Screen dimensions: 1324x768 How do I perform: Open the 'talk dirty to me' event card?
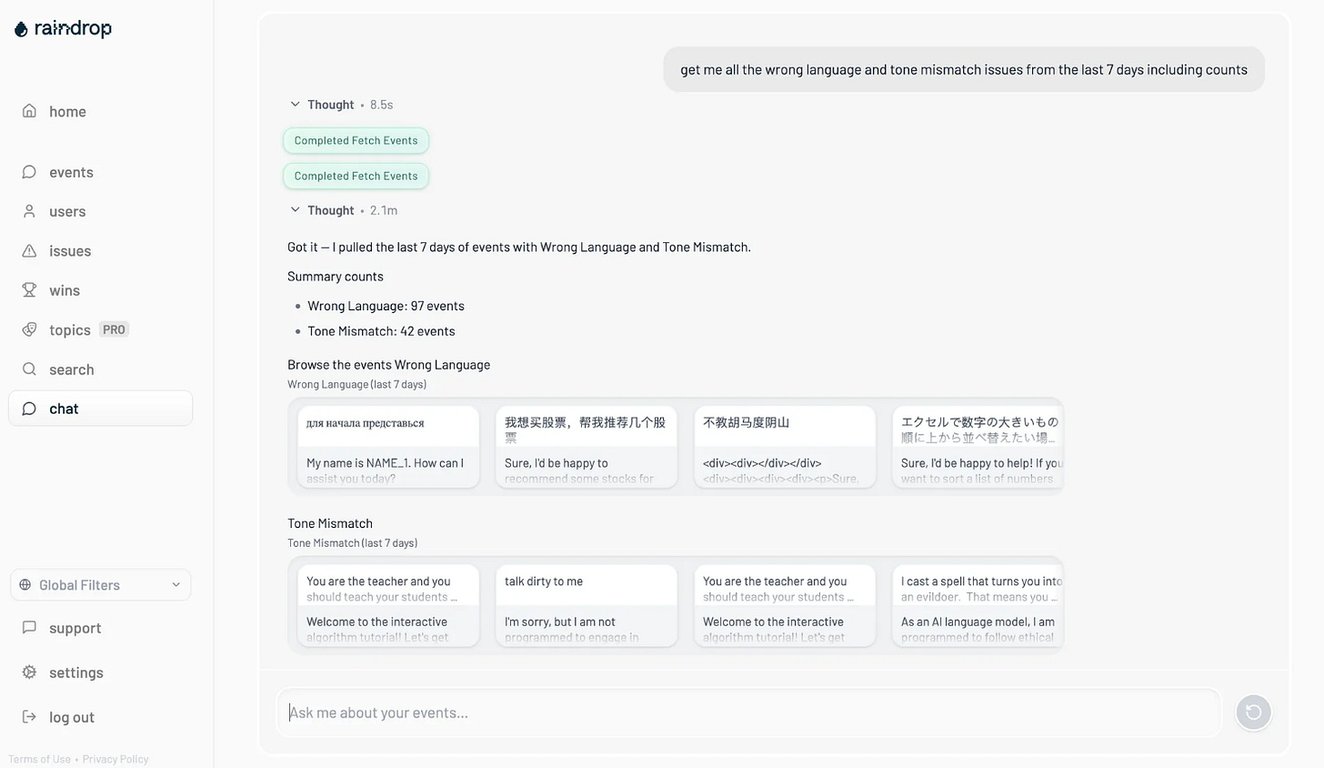pos(587,605)
